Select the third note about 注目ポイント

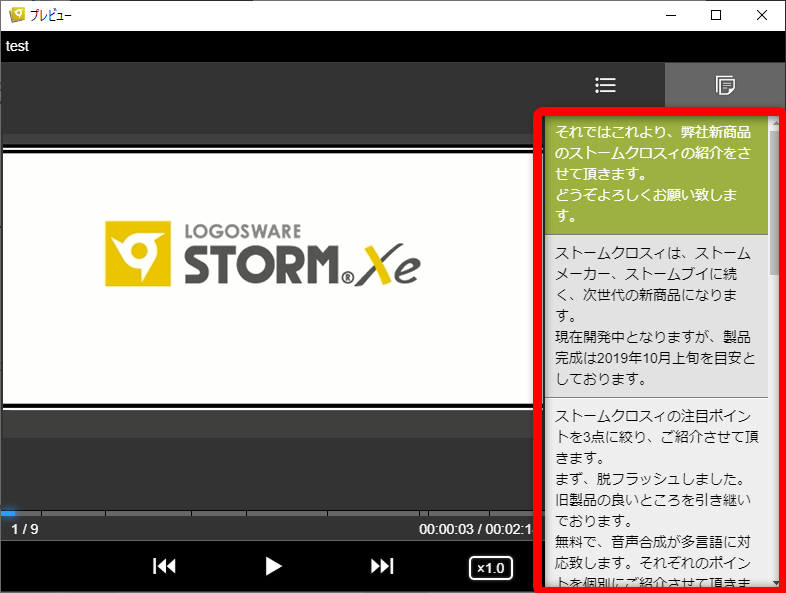click(655, 492)
